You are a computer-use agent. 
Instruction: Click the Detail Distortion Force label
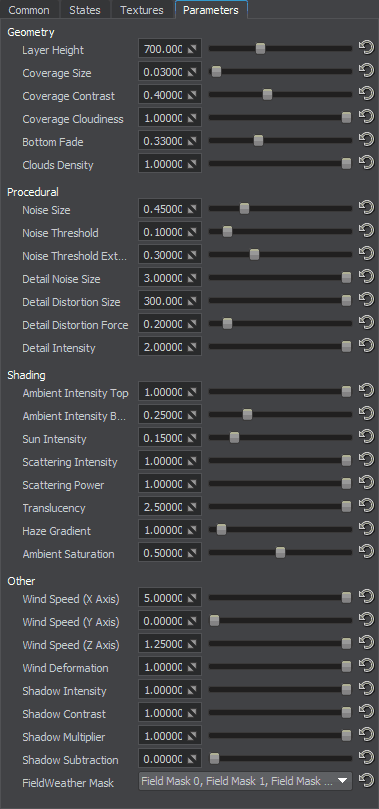click(x=75, y=325)
